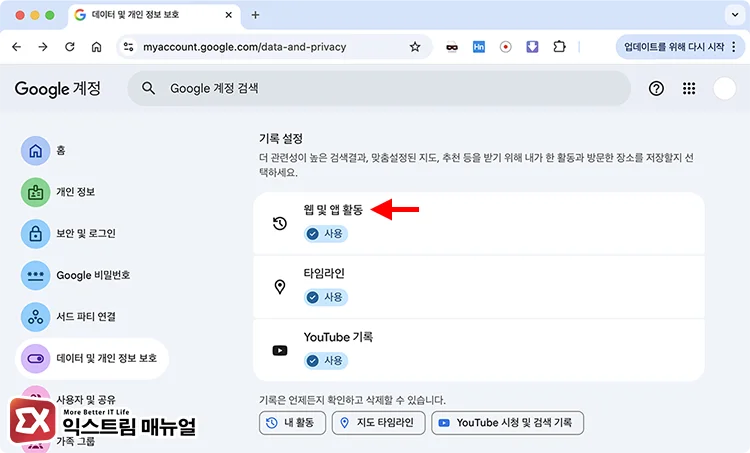Open the Extensions puzzle menu
The width and height of the screenshot is (750, 453).
tap(559, 47)
